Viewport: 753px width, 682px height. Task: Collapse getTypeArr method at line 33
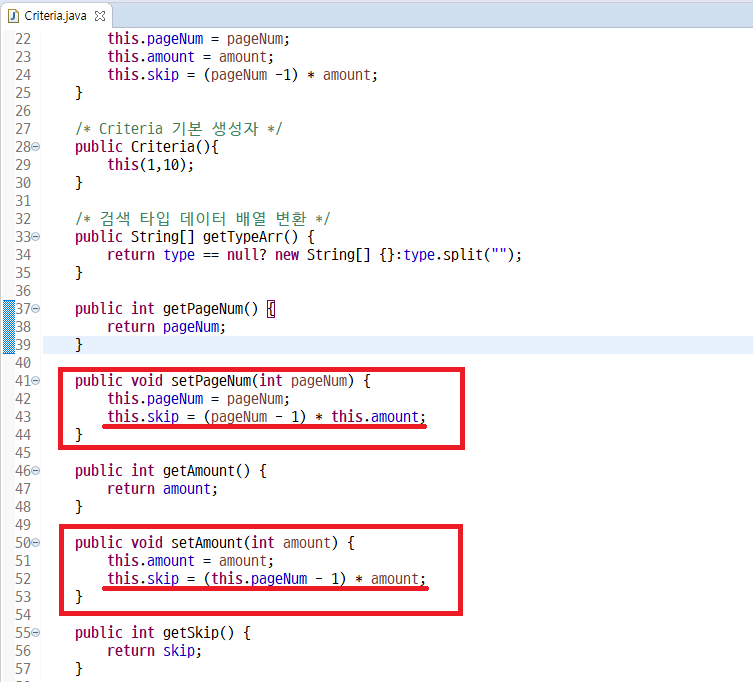(36, 236)
